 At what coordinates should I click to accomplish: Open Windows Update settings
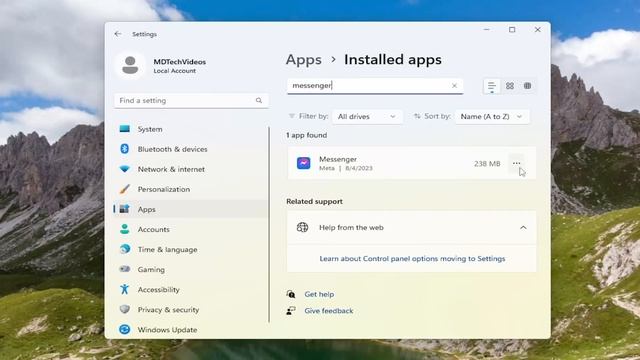191,329
